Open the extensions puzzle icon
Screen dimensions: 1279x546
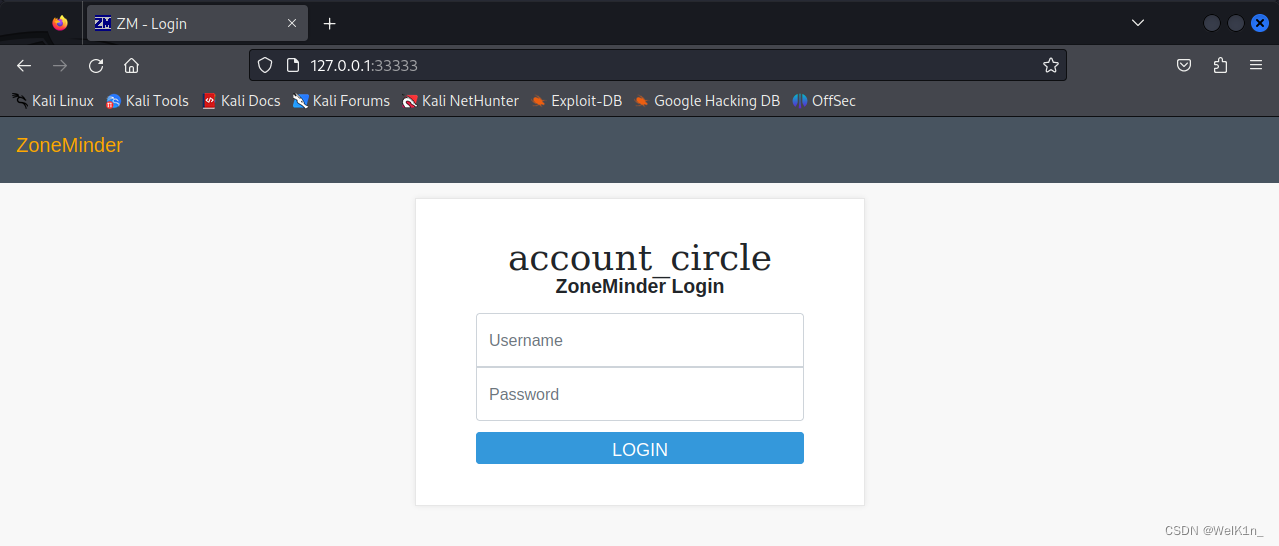pos(1220,65)
